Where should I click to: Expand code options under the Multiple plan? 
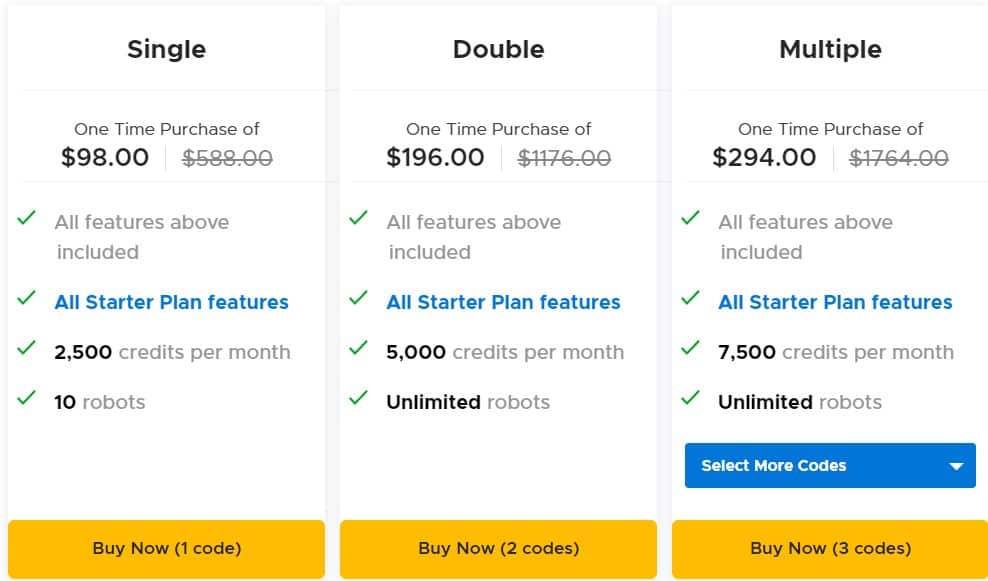[x=829, y=465]
